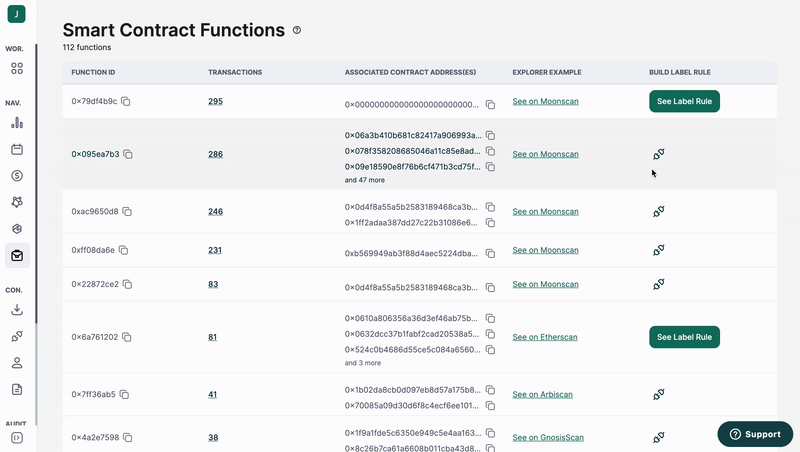This screenshot has width=800, height=452.
Task: Open the download import icon in sidebar
Action: coord(17,310)
